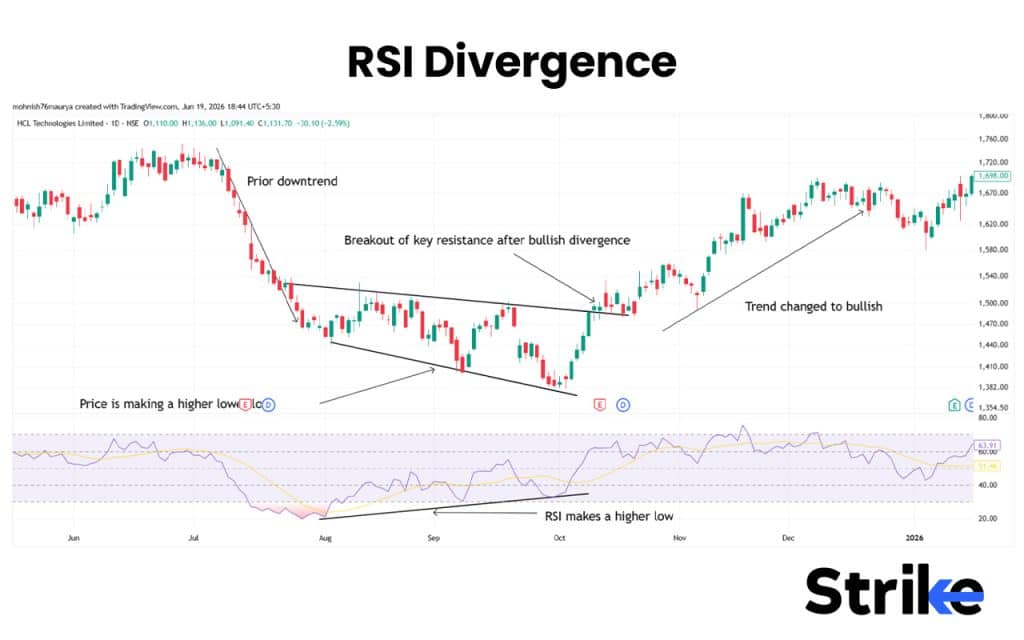
Task: Click the close price value C1,131.70
Action: coord(275,123)
